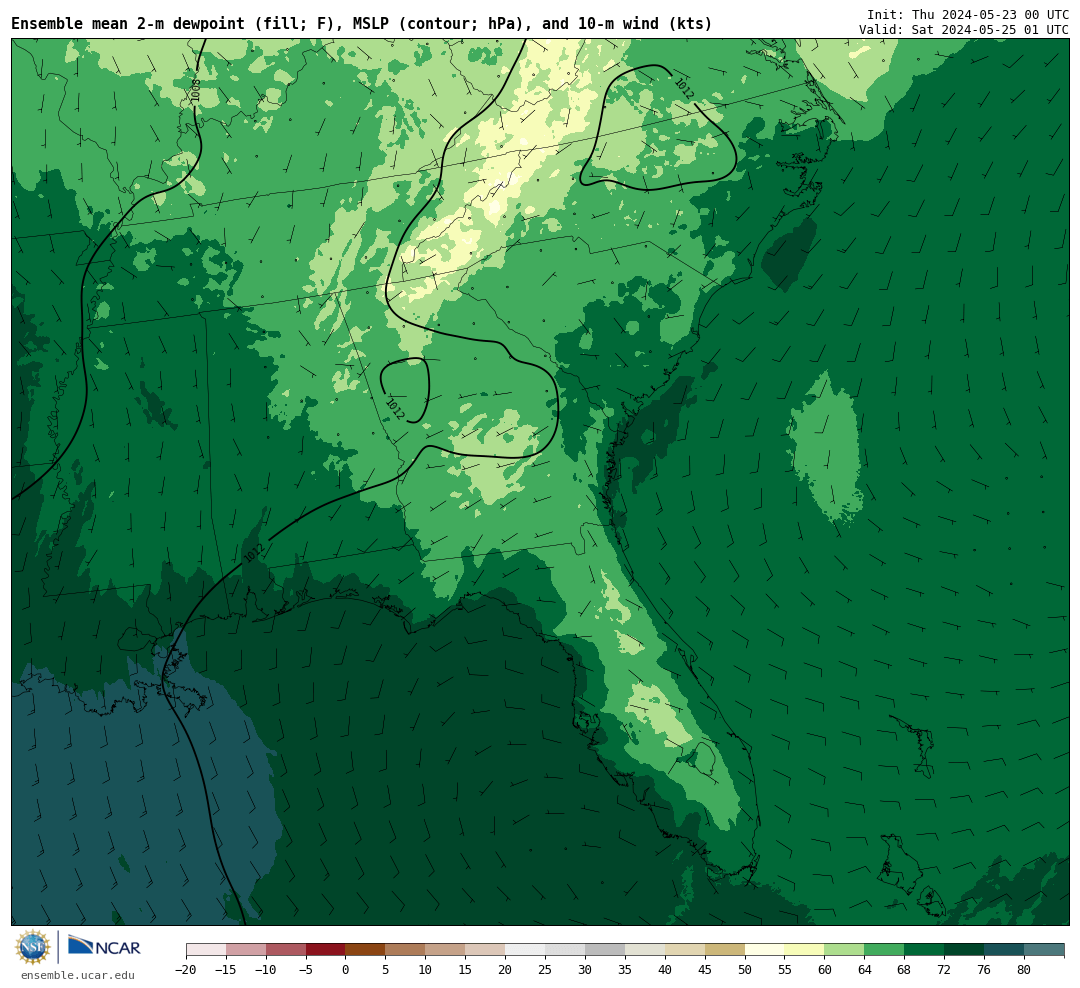Pick the tan swatch between 10 and 15
Viewport: 1080px width, 988px height.
[446, 950]
